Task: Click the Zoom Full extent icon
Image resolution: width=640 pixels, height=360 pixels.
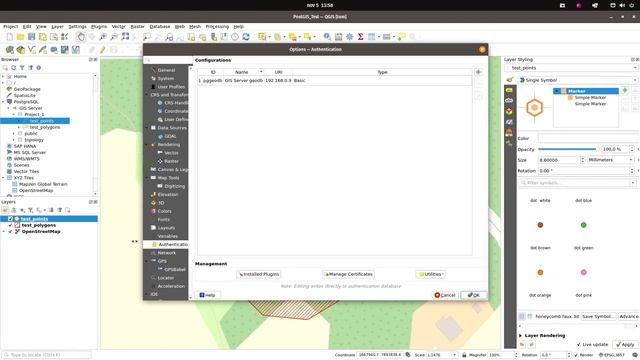Action: point(125,37)
